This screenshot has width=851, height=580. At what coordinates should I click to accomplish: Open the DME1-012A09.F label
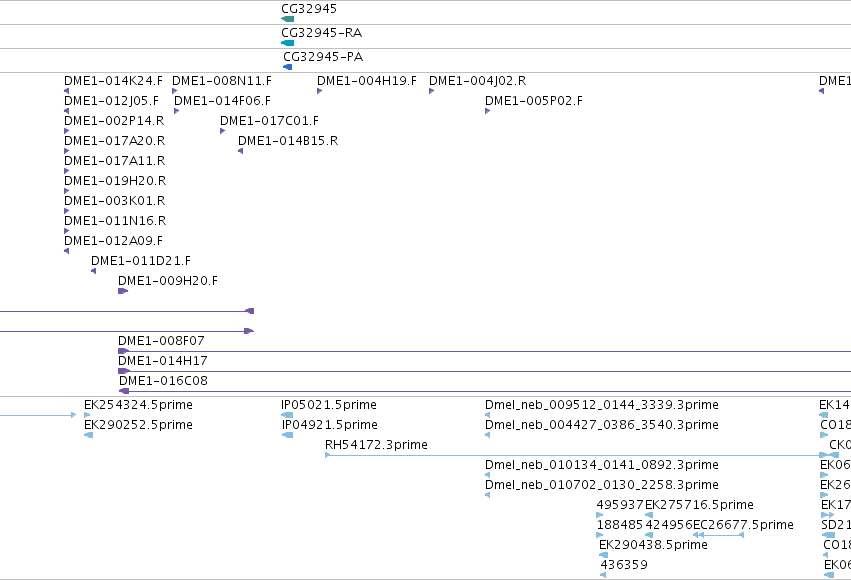pyautogui.click(x=113, y=241)
